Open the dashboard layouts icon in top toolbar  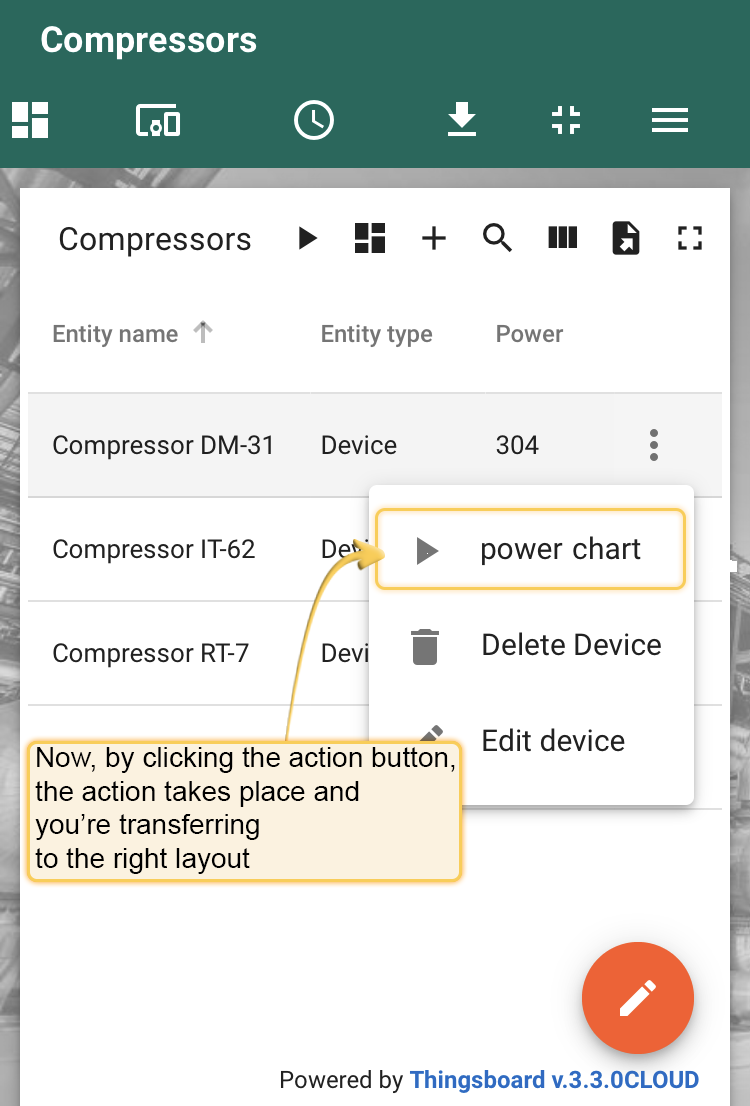[30, 120]
